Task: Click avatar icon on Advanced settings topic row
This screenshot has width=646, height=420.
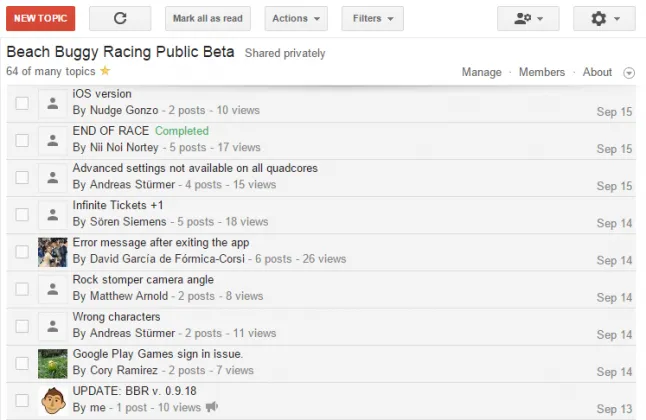Action: click(x=53, y=178)
